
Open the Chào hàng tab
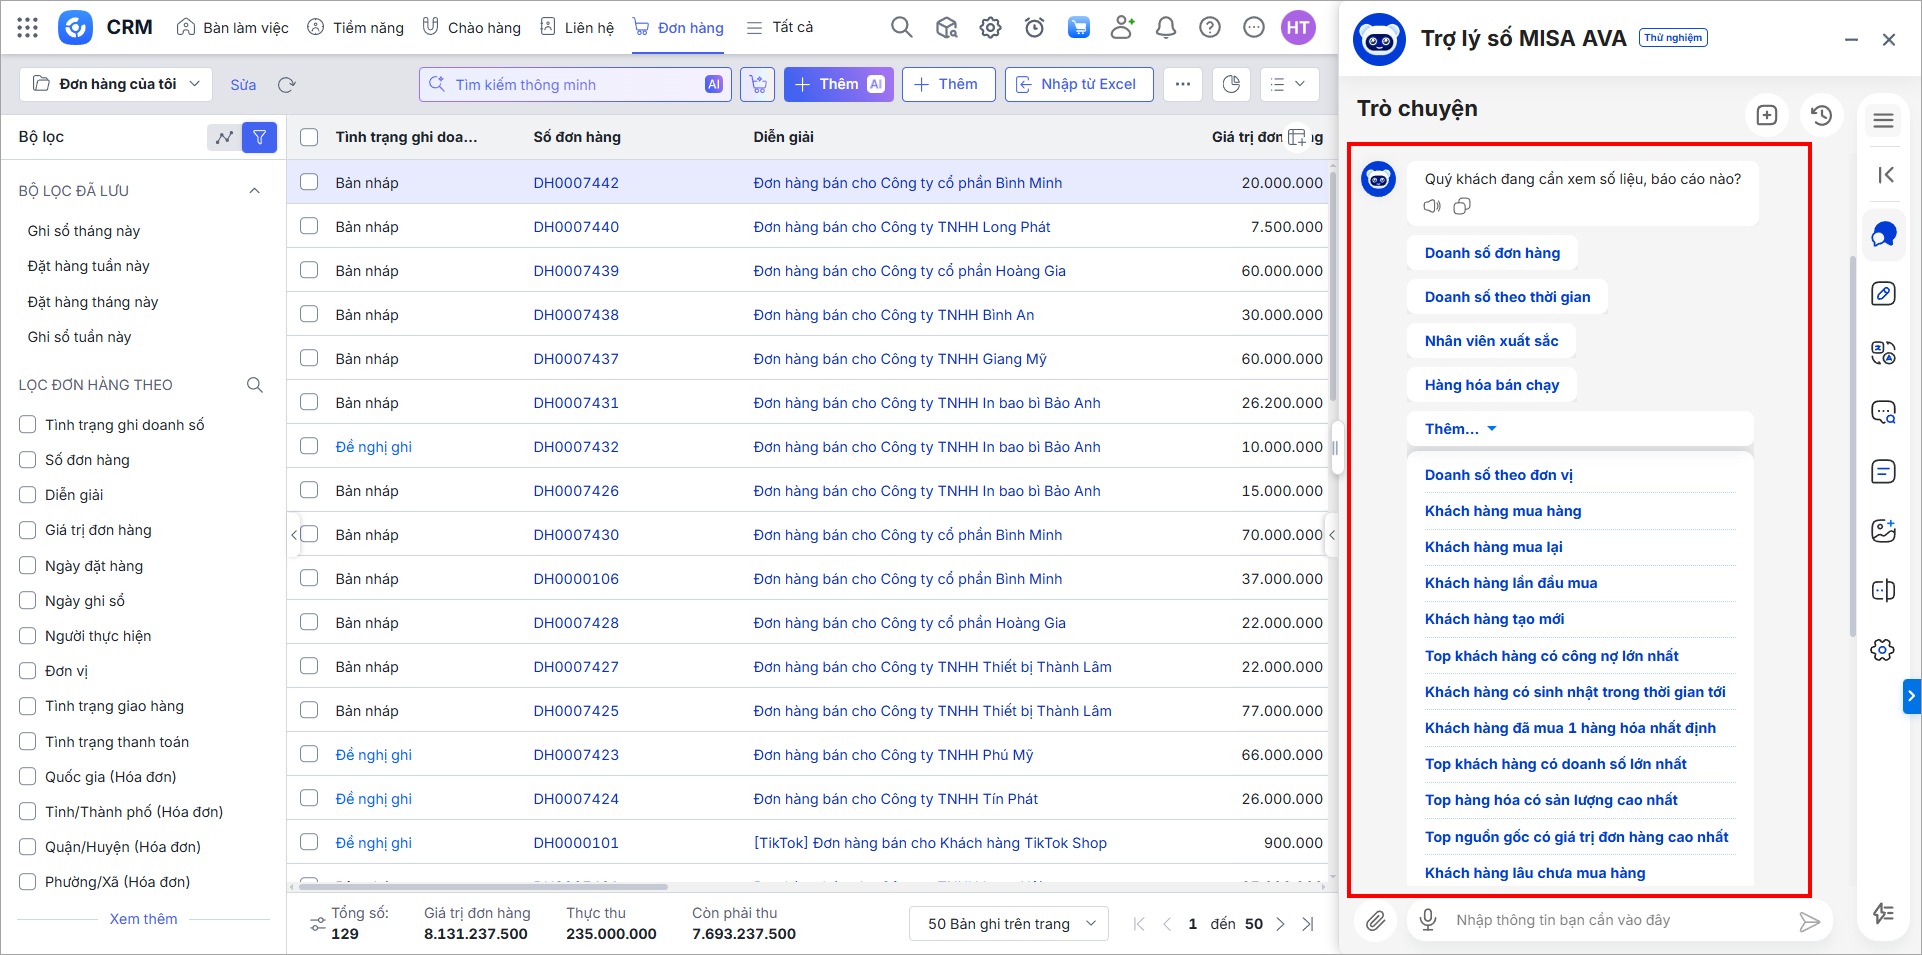(472, 28)
